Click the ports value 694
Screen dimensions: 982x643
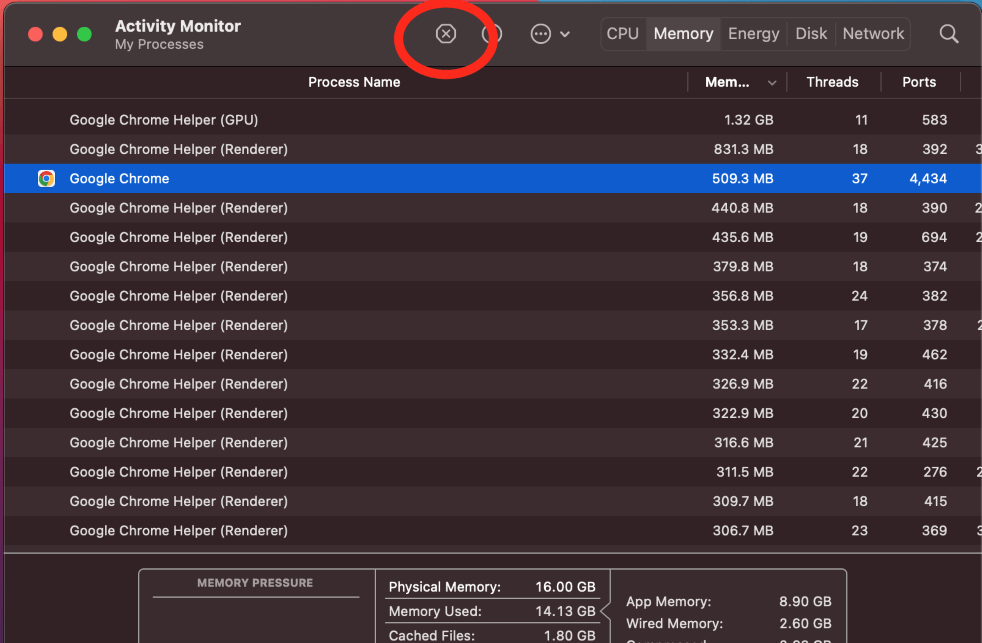pyautogui.click(x=934, y=237)
